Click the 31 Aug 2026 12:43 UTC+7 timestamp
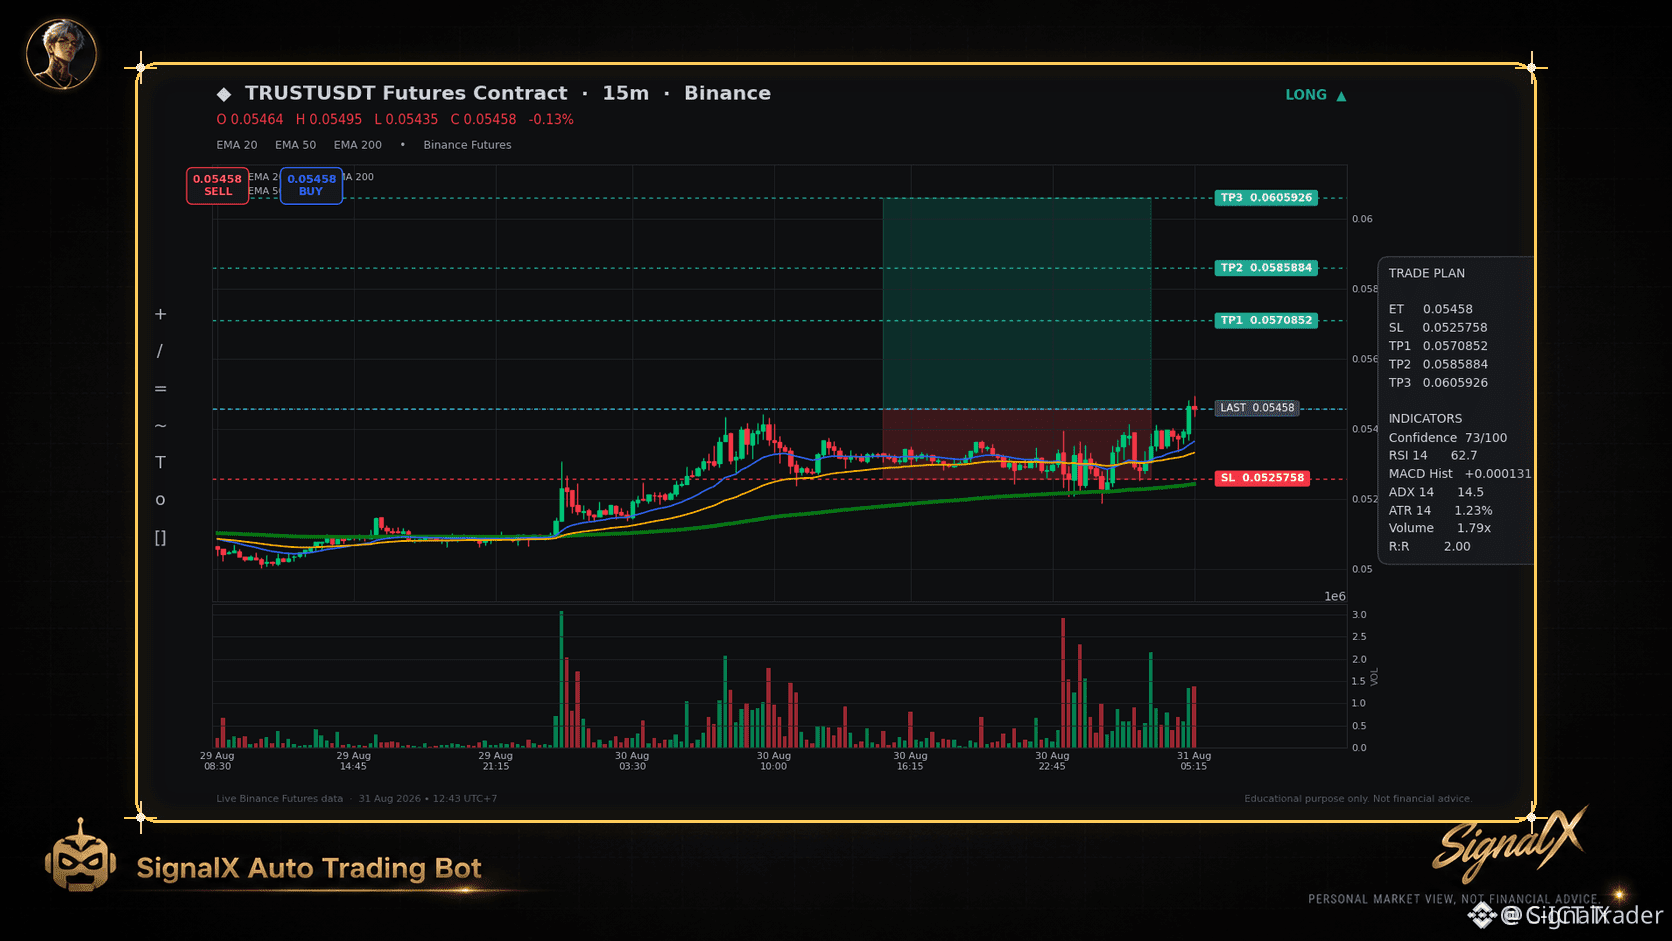This screenshot has height=941, width=1672. click(x=428, y=799)
